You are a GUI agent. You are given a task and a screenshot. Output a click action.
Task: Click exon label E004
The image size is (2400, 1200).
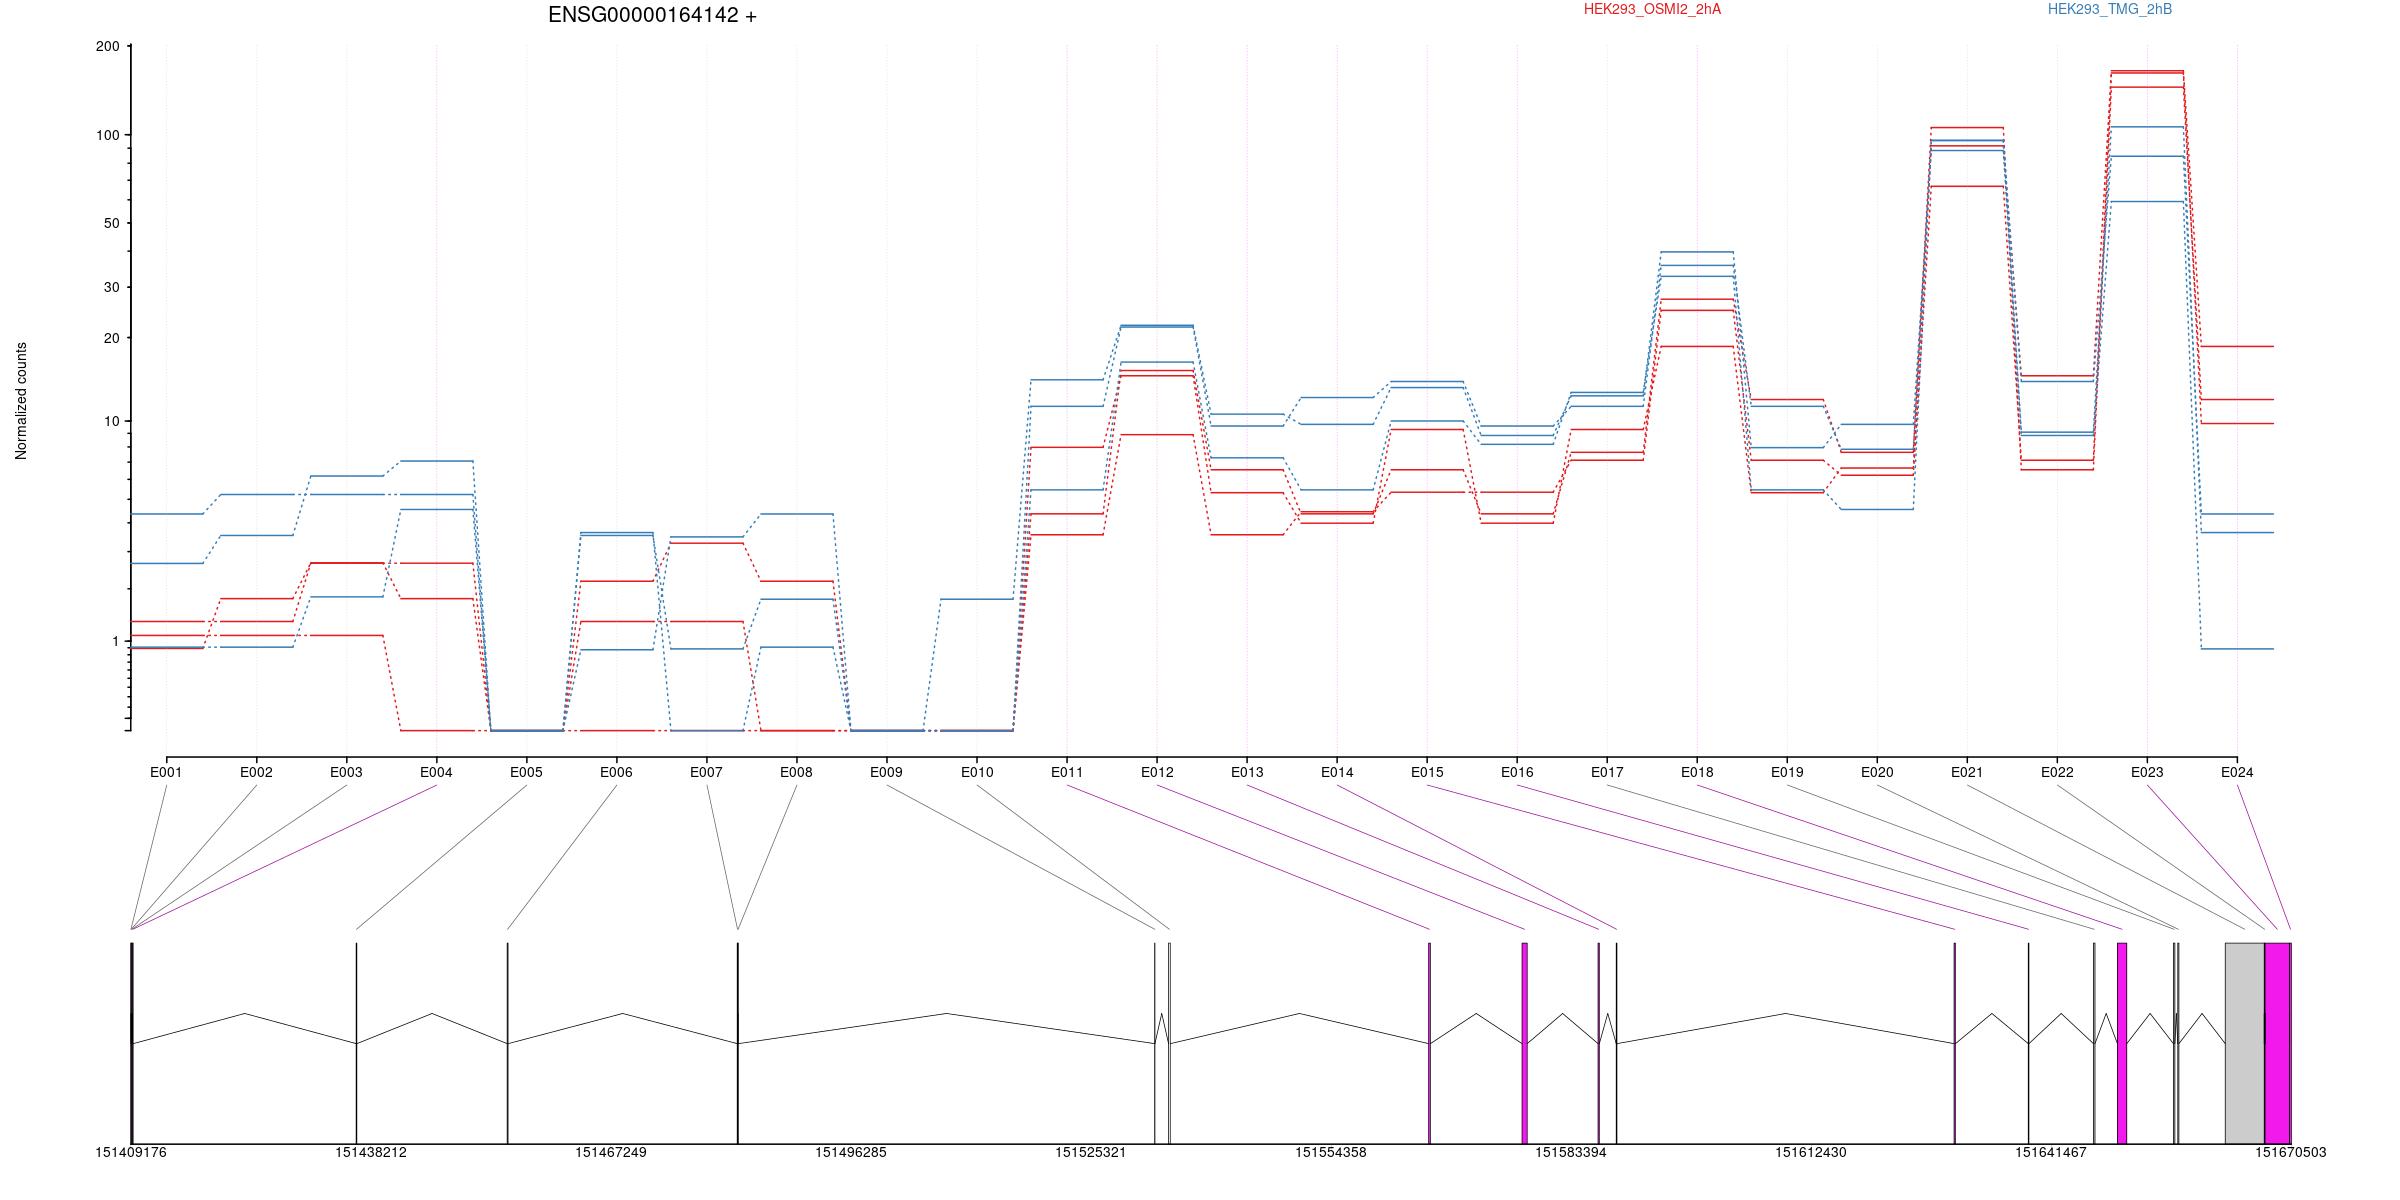coord(436,772)
